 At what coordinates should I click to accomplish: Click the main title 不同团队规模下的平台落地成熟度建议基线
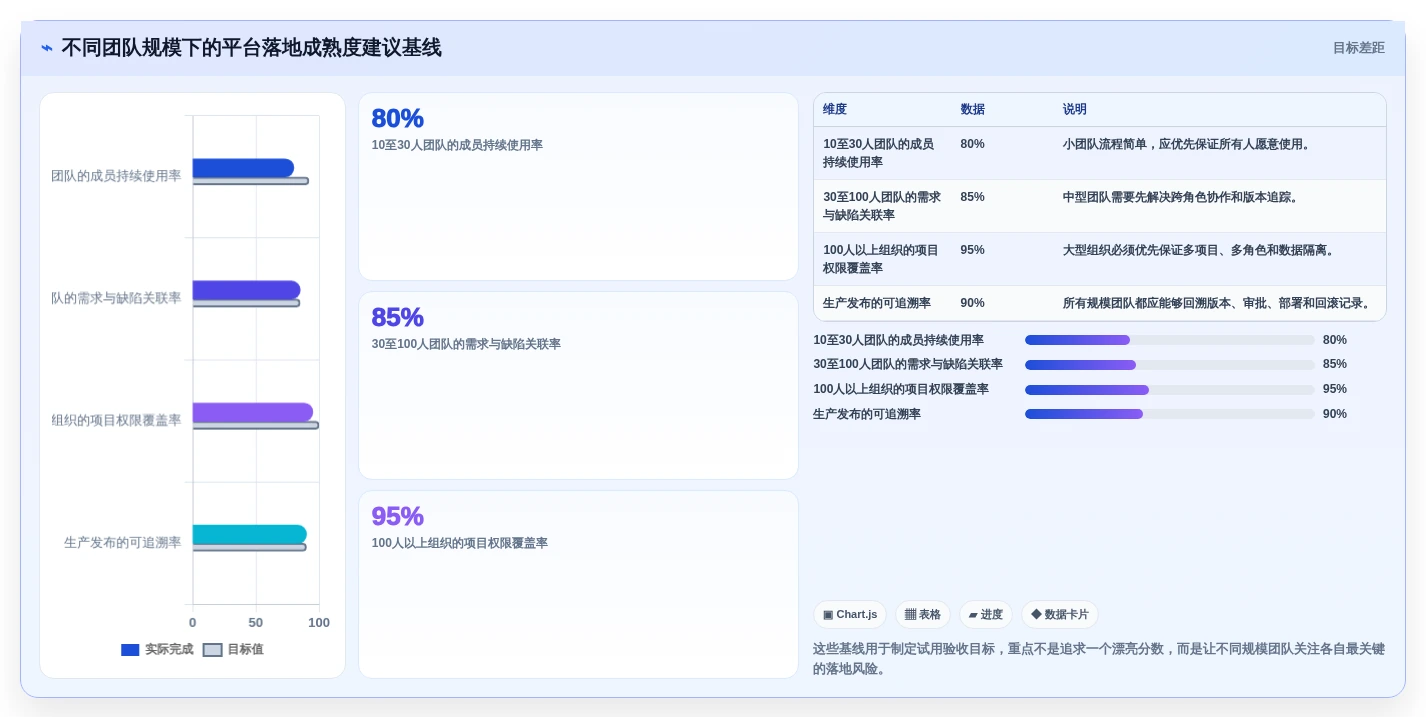coord(251,48)
